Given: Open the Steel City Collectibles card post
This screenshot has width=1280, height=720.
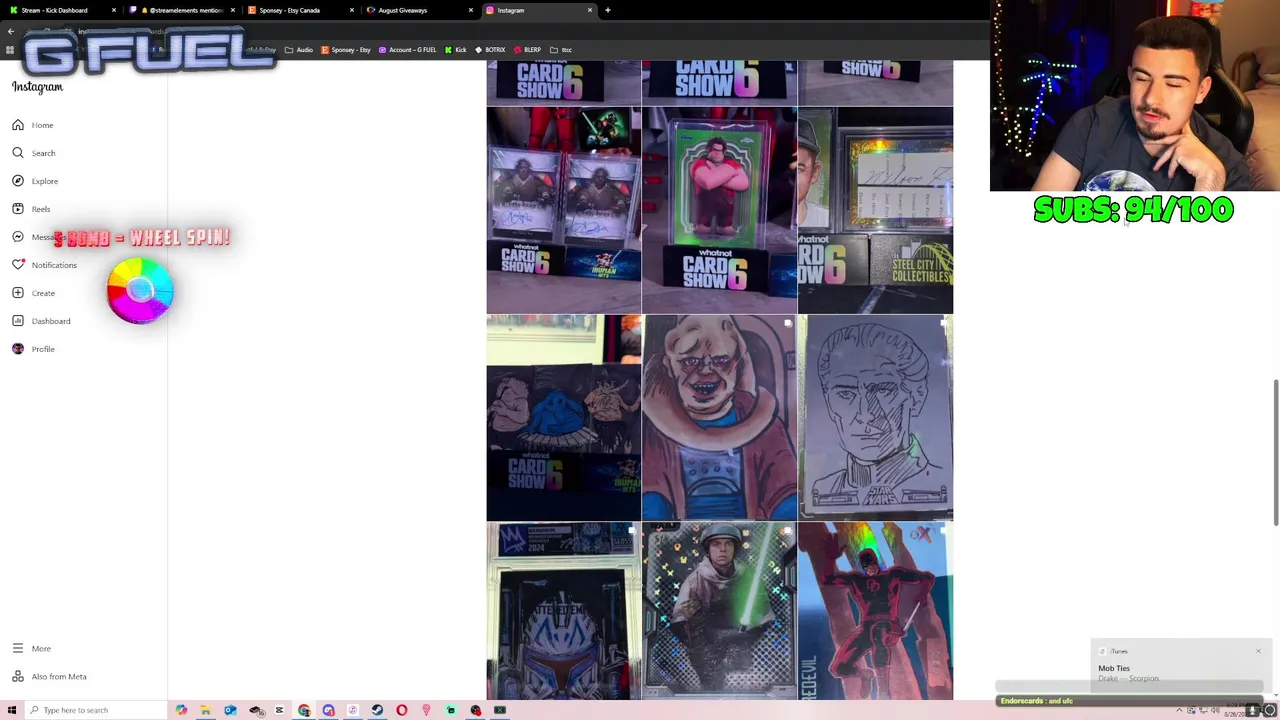Looking at the screenshot, I should tap(876, 210).
